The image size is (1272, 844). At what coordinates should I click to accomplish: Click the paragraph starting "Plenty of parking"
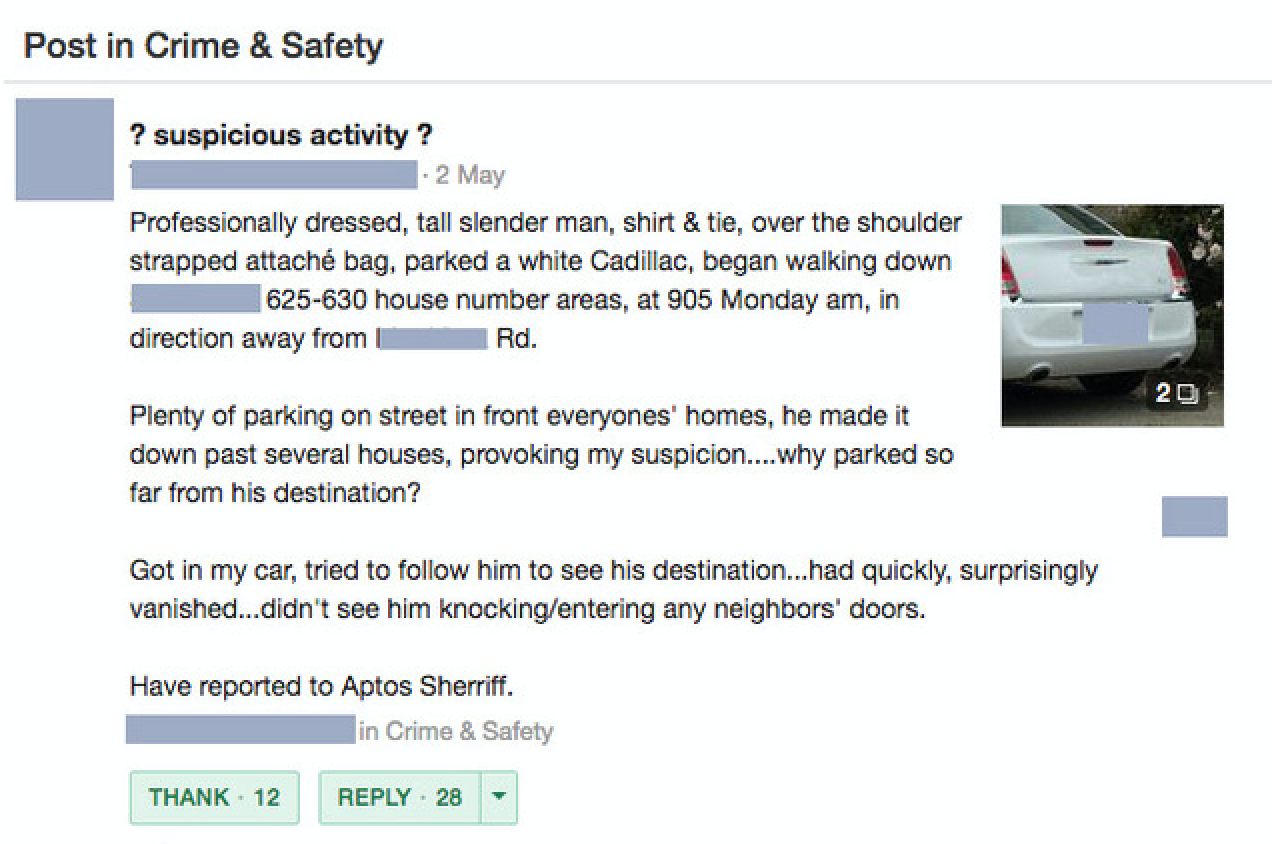(540, 454)
